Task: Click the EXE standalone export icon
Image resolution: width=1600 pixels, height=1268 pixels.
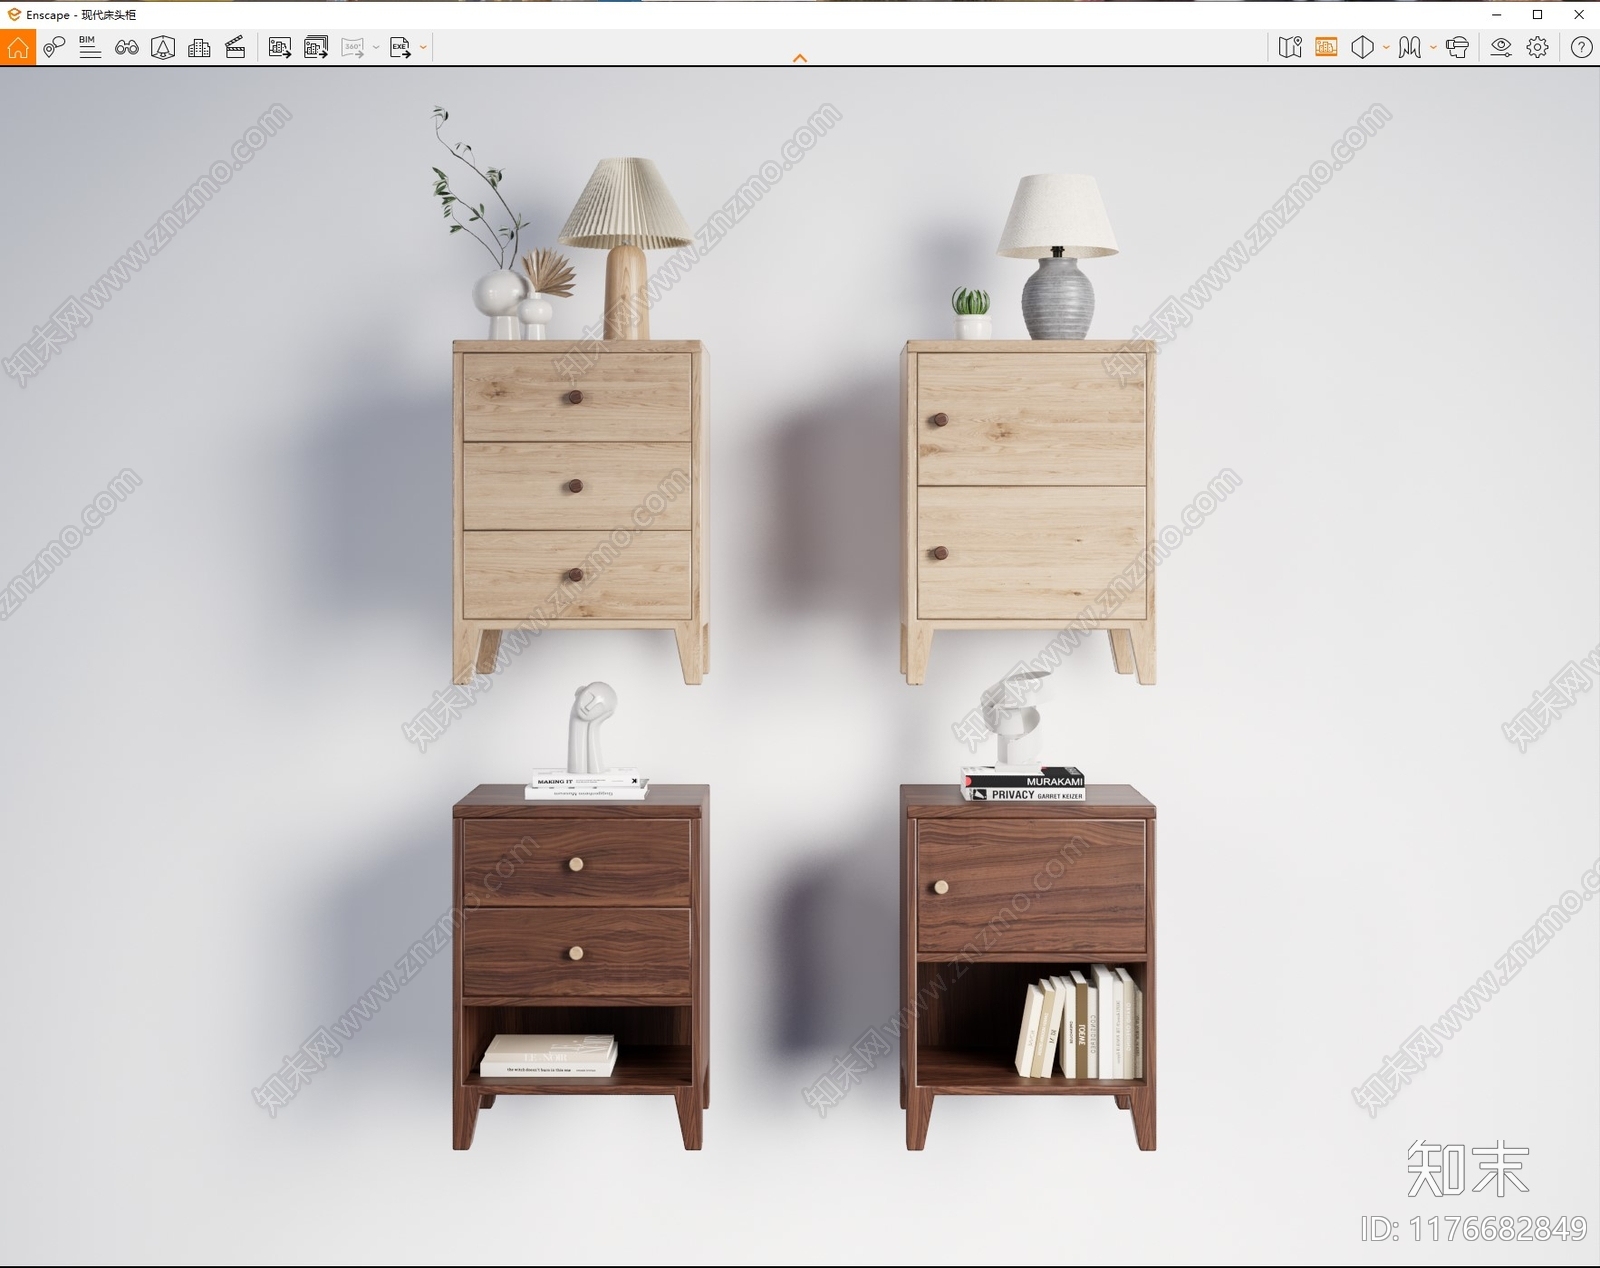Action: click(400, 47)
